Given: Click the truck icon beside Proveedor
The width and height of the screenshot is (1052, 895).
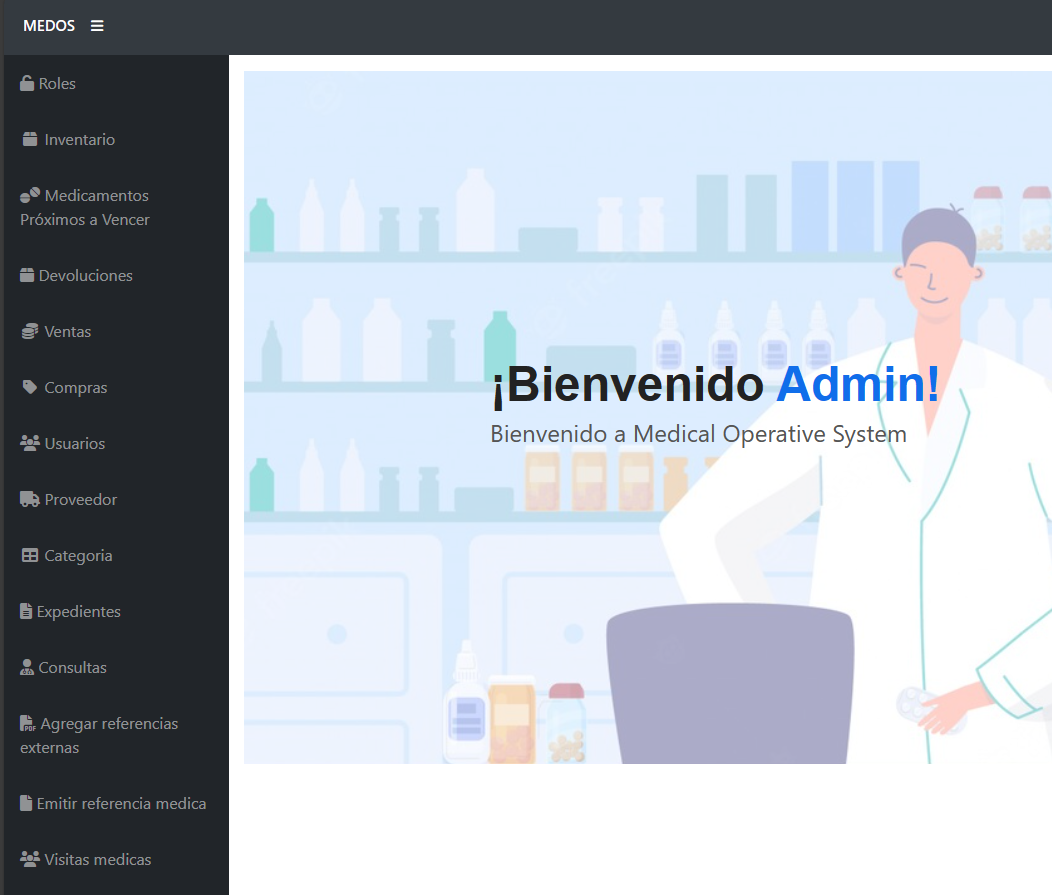Looking at the screenshot, I should pos(30,499).
